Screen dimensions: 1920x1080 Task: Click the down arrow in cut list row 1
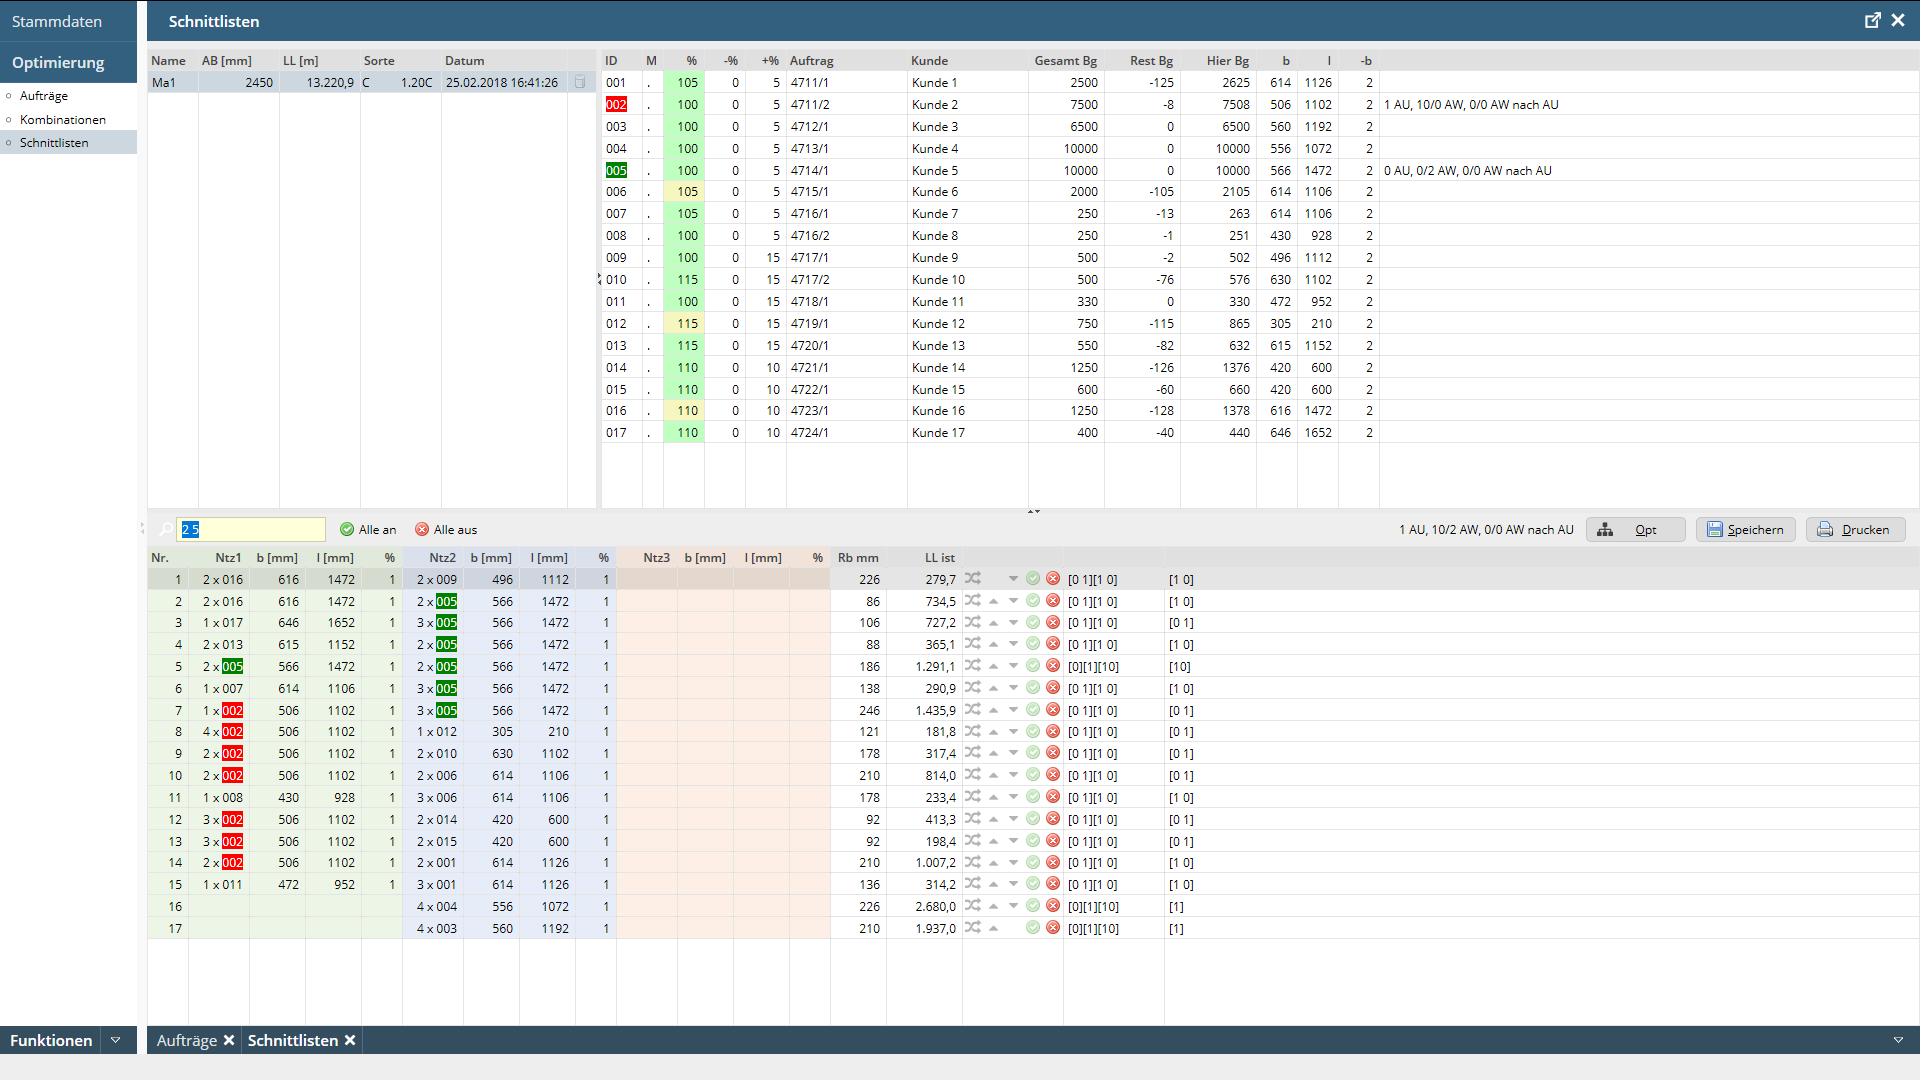[1013, 580]
